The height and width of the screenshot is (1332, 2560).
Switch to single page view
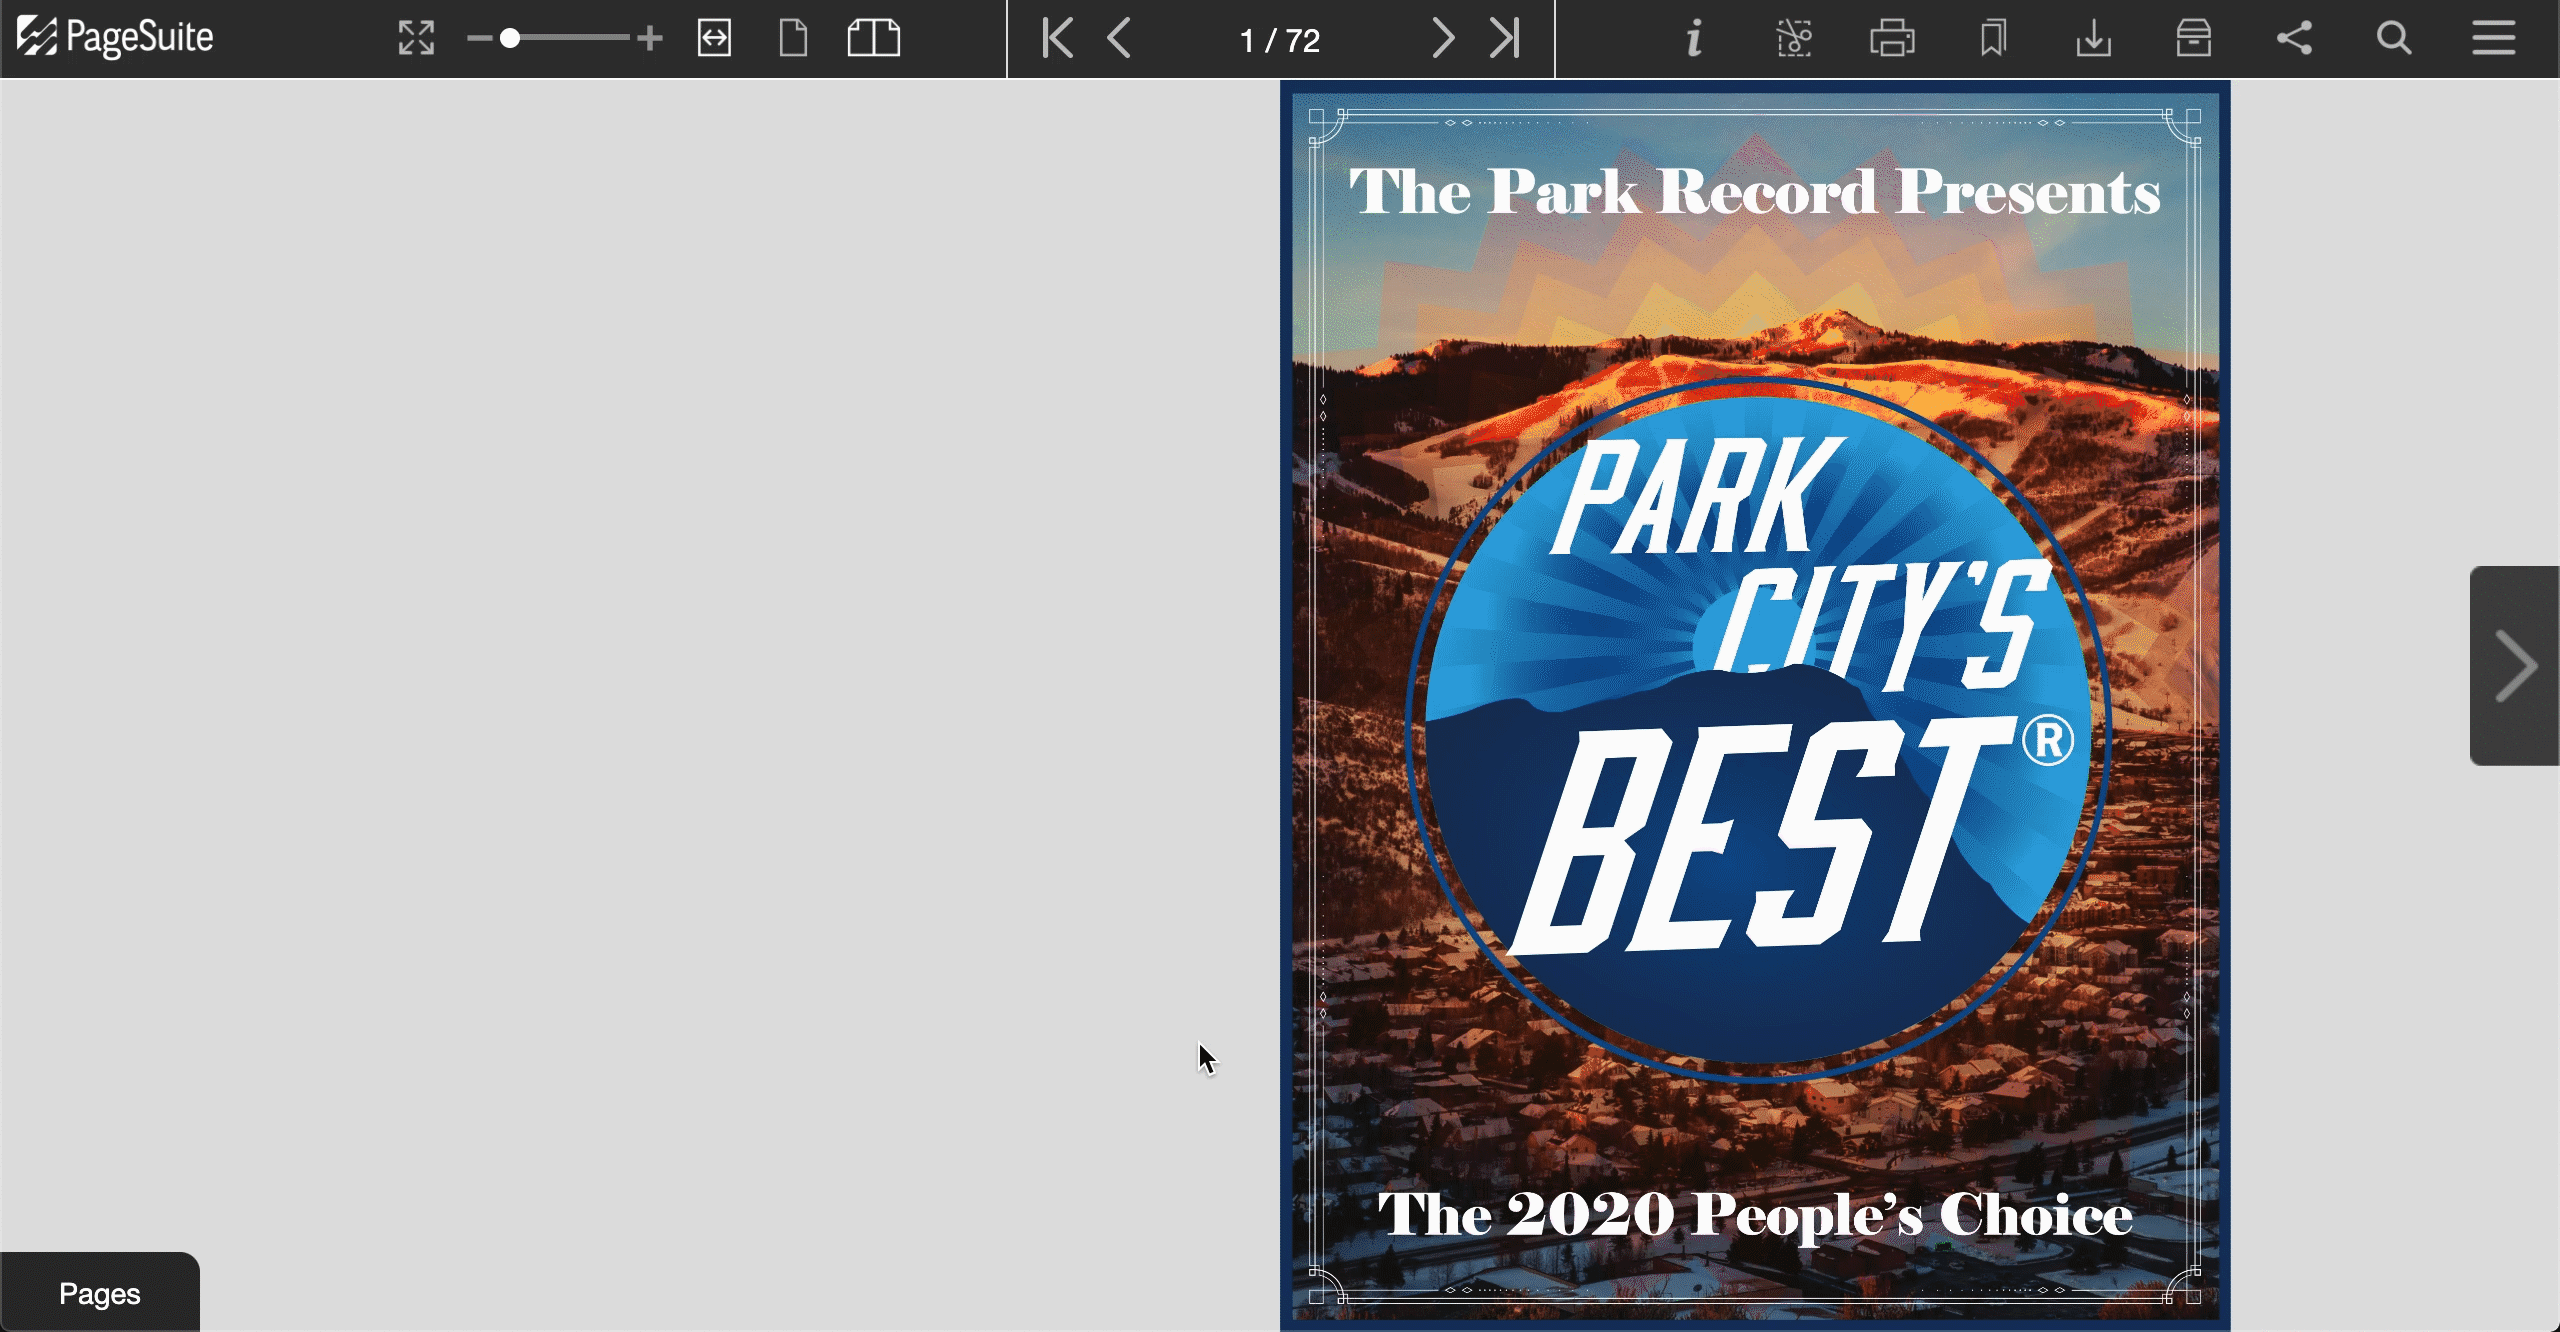pyautogui.click(x=793, y=38)
